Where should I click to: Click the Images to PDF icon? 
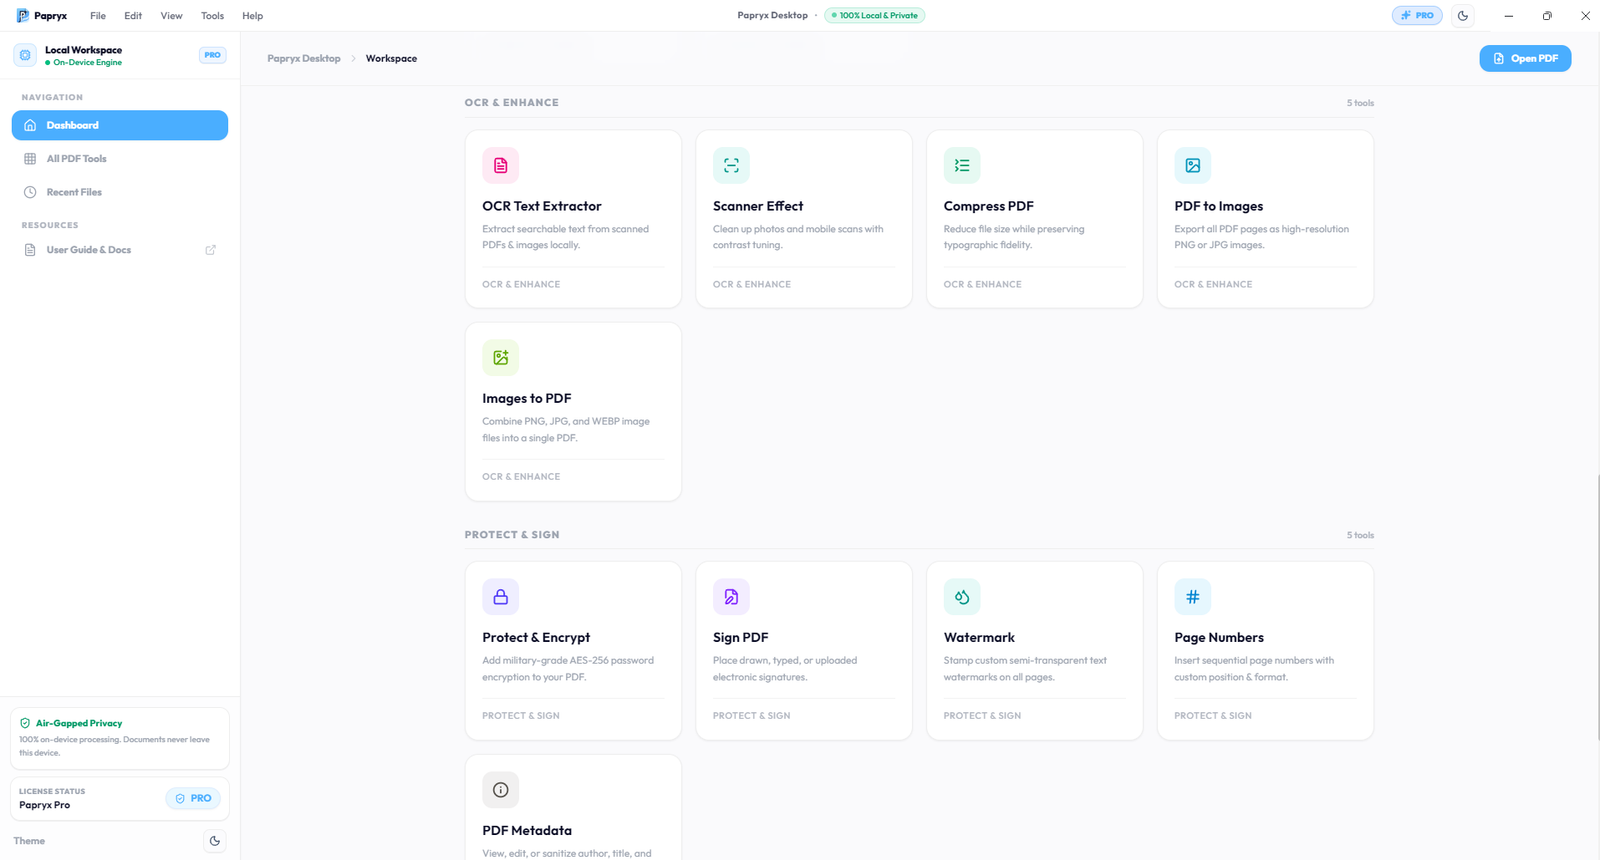click(501, 358)
